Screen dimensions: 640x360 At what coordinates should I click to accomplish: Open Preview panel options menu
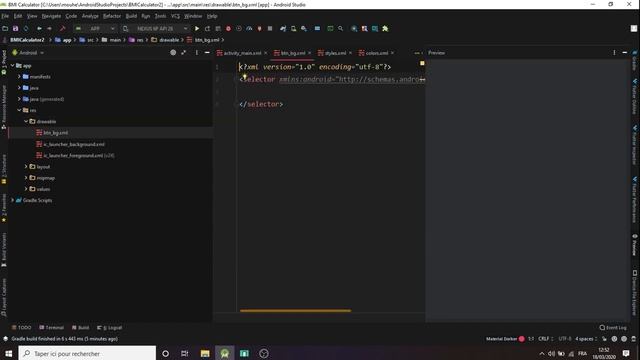614,53
